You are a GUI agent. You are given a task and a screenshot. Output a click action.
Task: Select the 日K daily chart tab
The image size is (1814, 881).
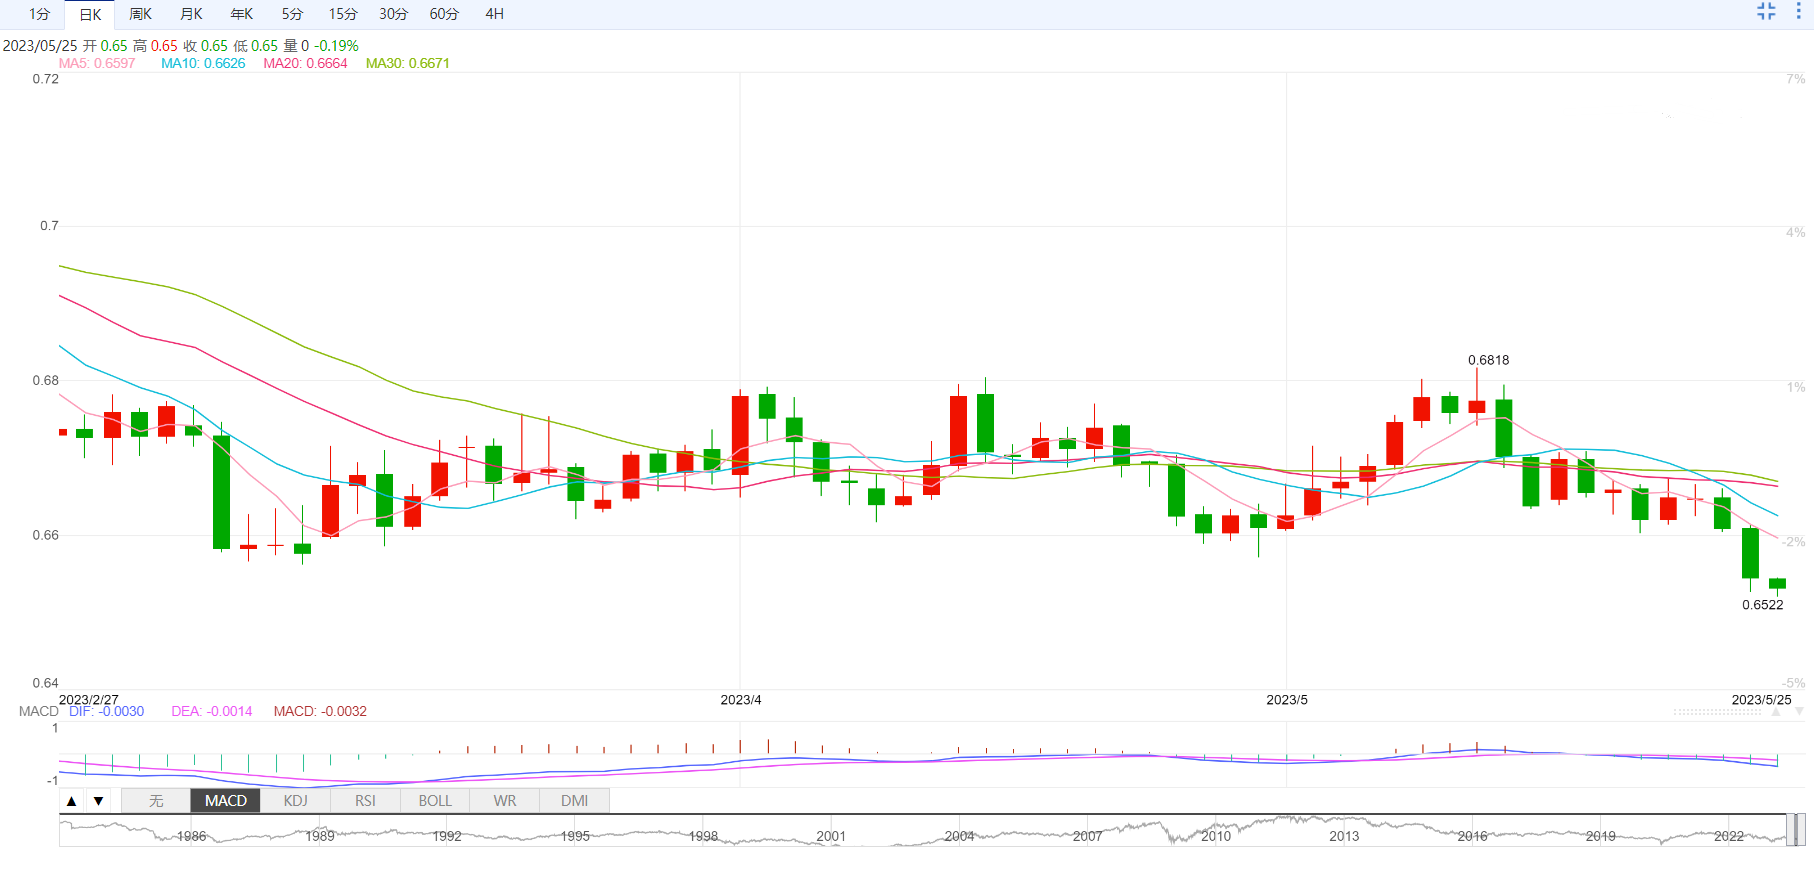90,14
